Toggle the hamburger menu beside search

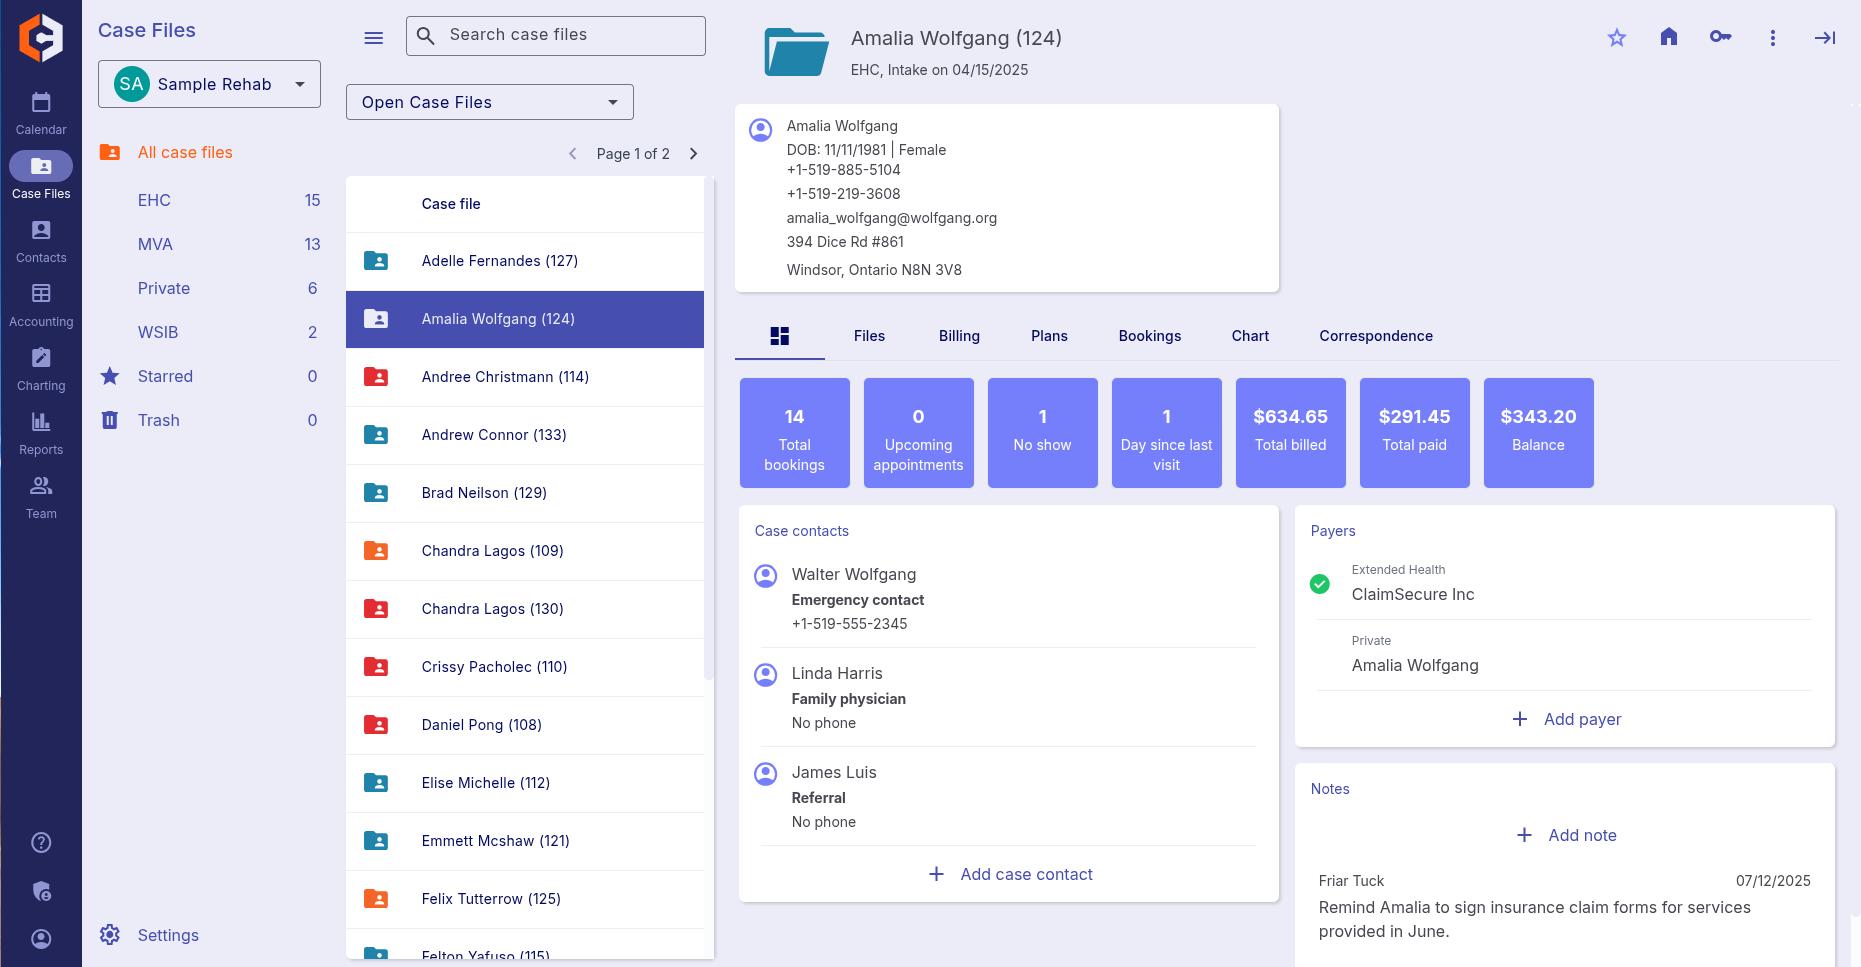[x=374, y=38]
